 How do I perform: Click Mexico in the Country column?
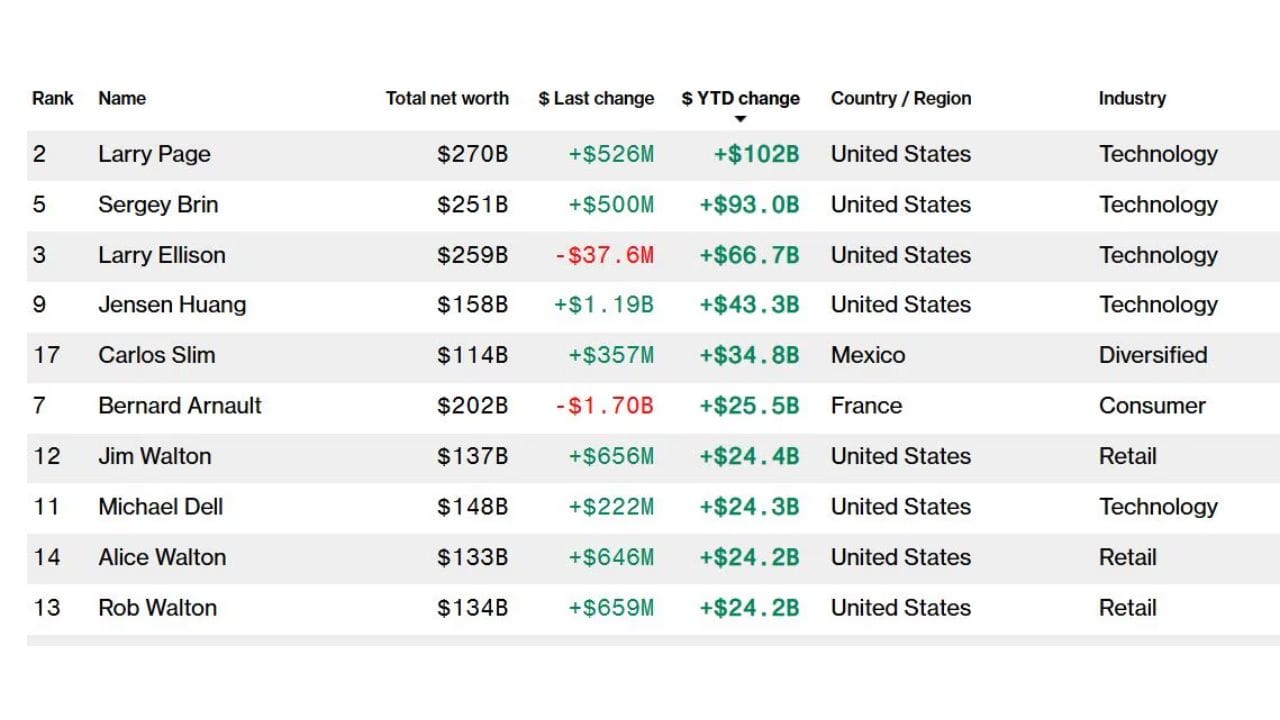pyautogui.click(x=867, y=355)
